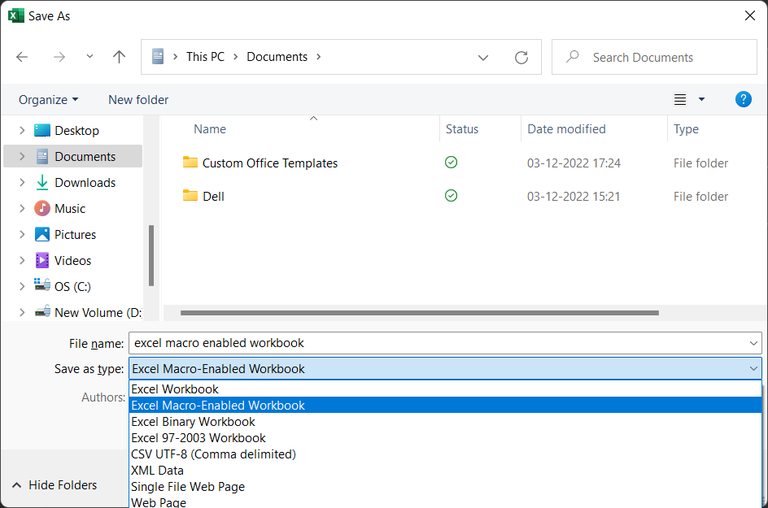The height and width of the screenshot is (508, 768).
Task: Open the help question mark icon
Action: click(x=743, y=99)
